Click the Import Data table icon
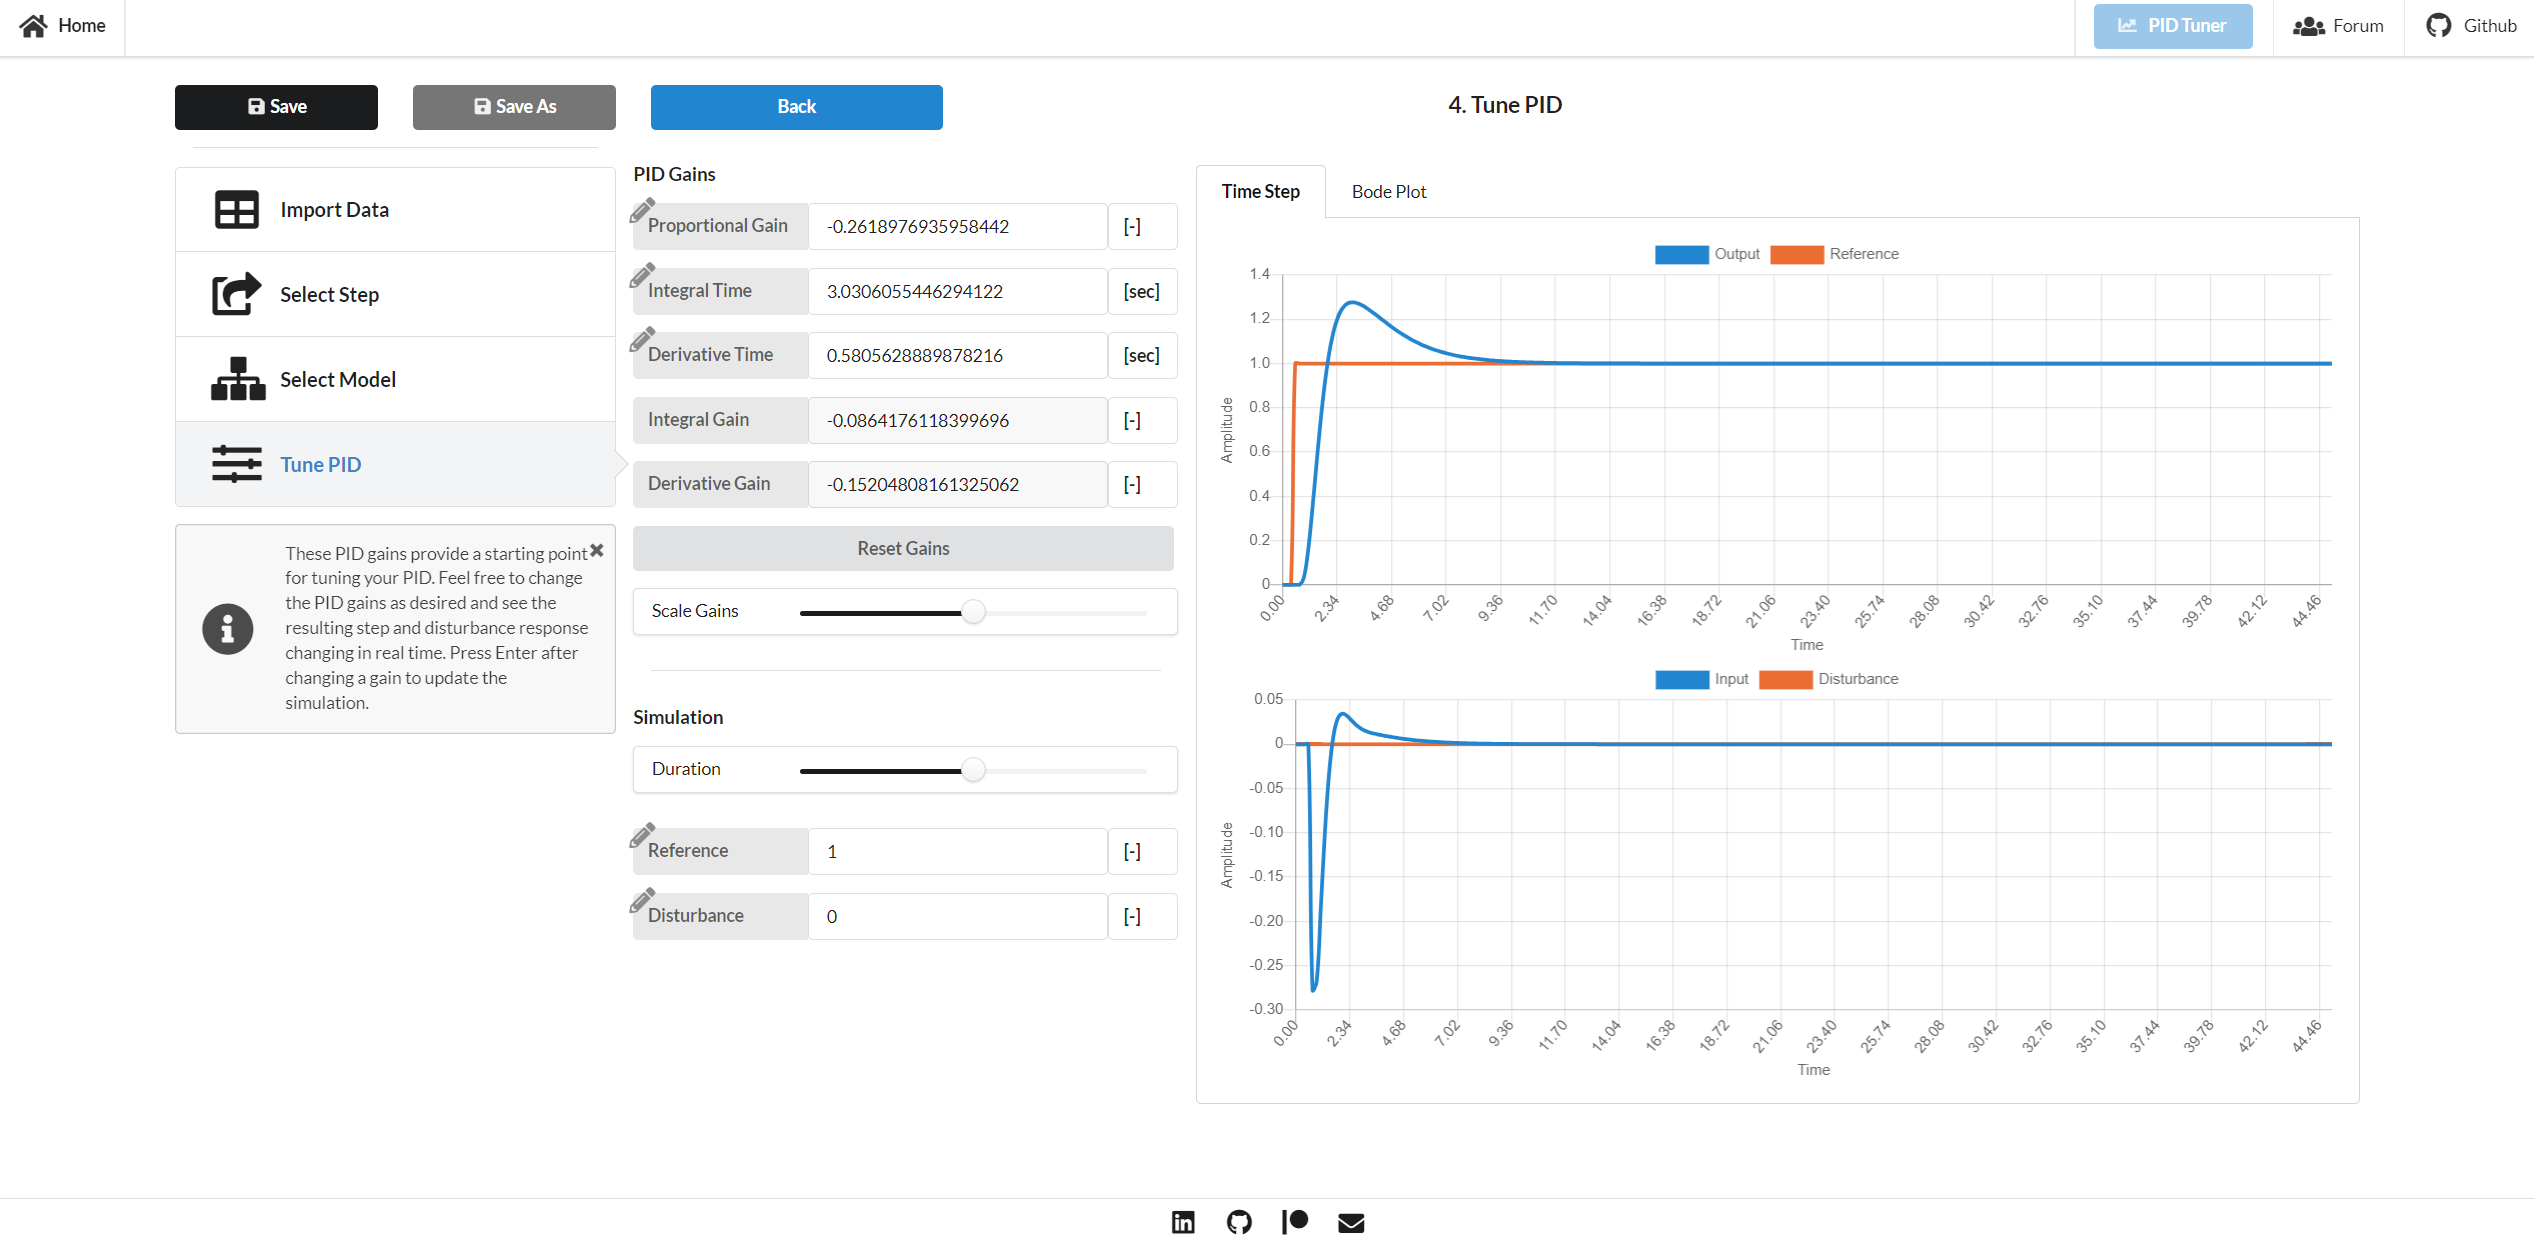The height and width of the screenshot is (1244, 2534). pos(236,210)
